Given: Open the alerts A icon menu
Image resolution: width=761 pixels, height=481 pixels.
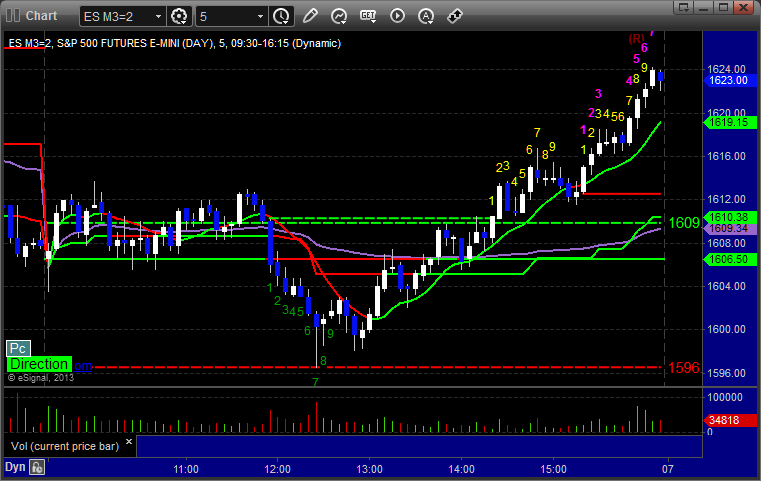Looking at the screenshot, I should [x=426, y=16].
